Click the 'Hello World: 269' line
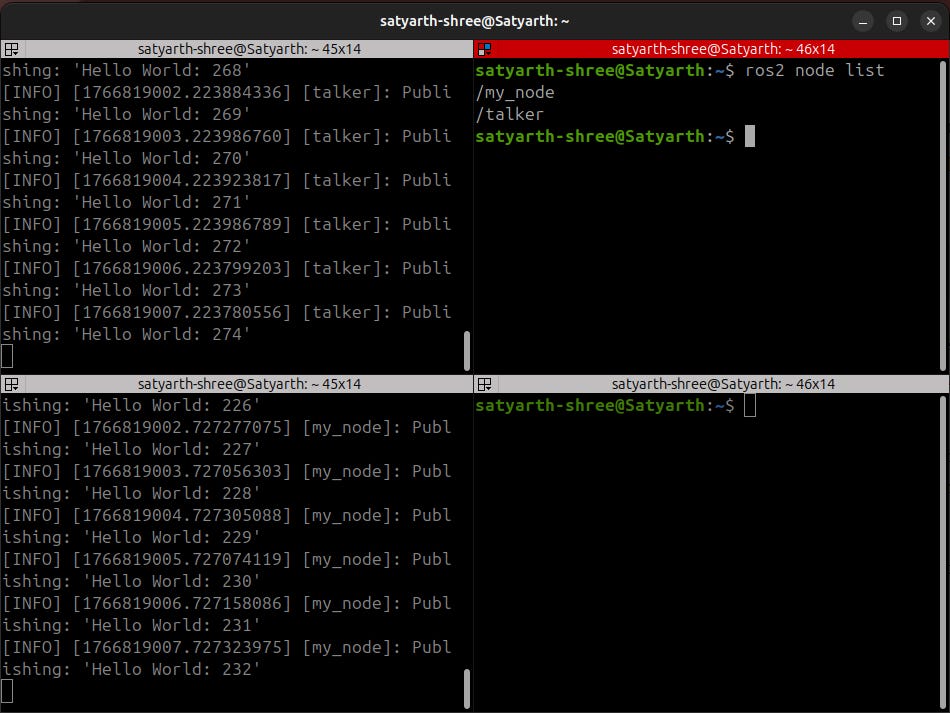 (125, 114)
